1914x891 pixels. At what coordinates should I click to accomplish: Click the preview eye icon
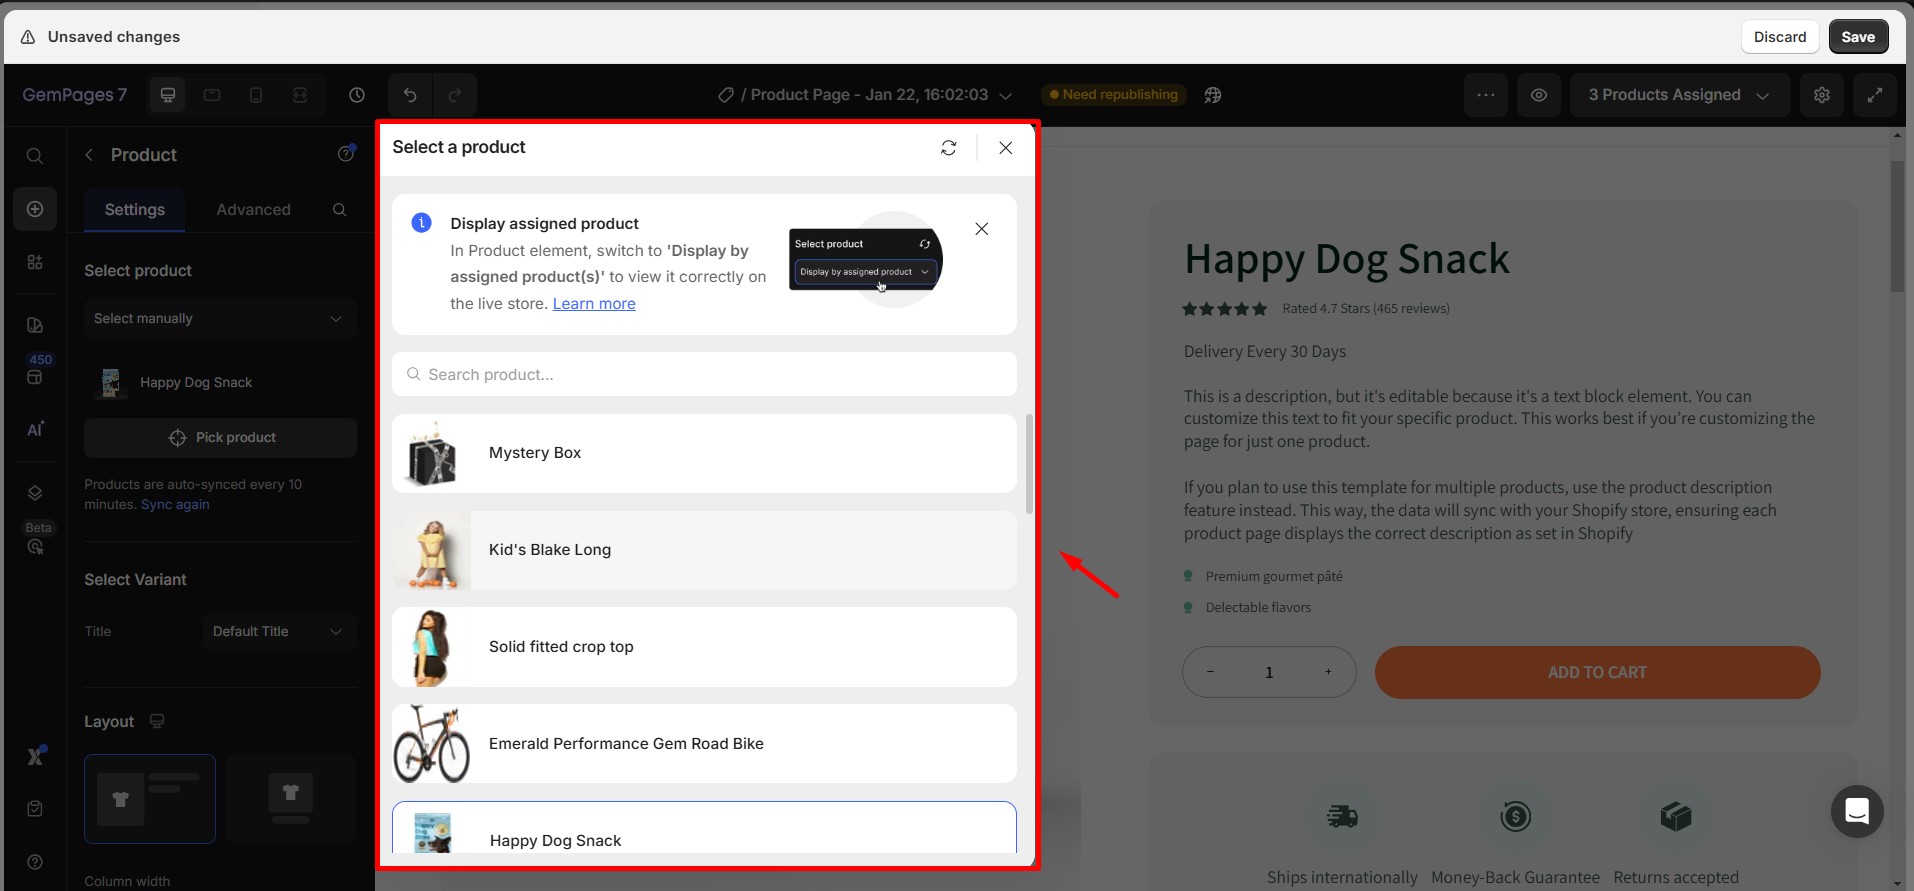(x=1538, y=95)
